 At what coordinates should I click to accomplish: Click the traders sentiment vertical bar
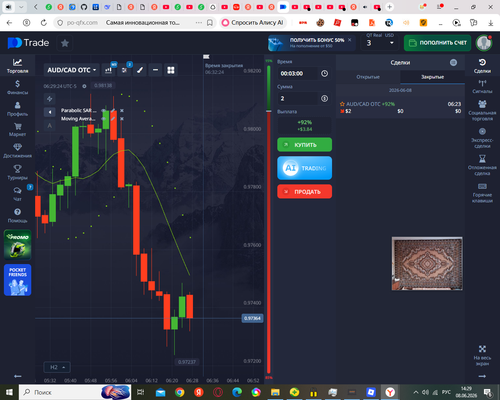[269, 218]
